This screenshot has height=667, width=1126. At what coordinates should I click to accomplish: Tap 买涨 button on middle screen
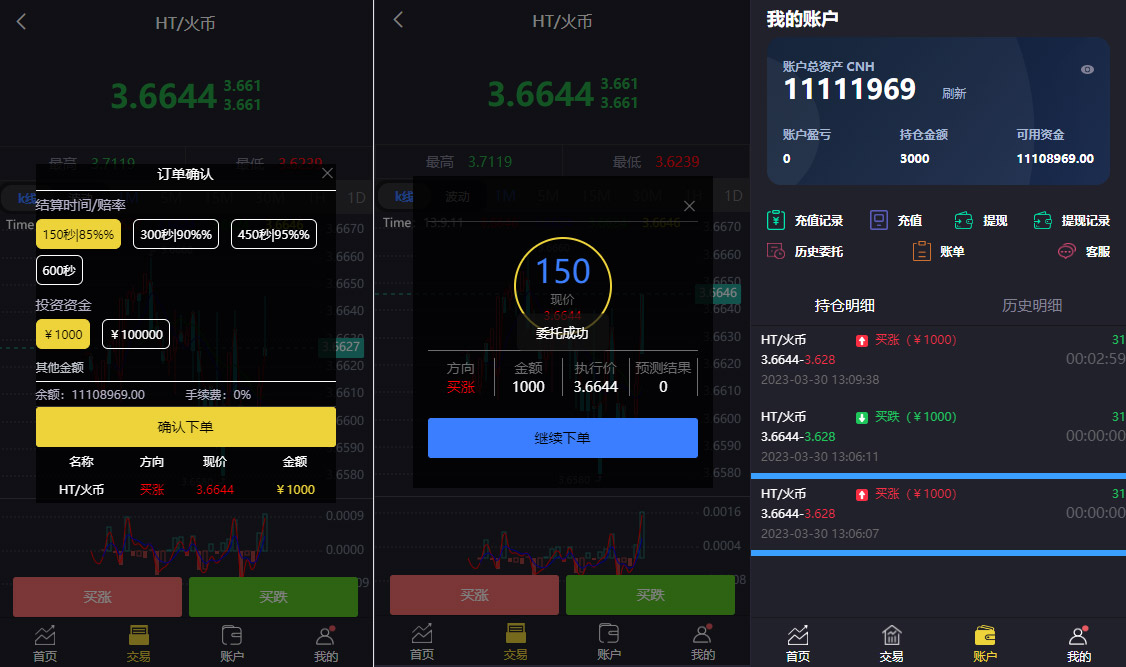pos(474,594)
